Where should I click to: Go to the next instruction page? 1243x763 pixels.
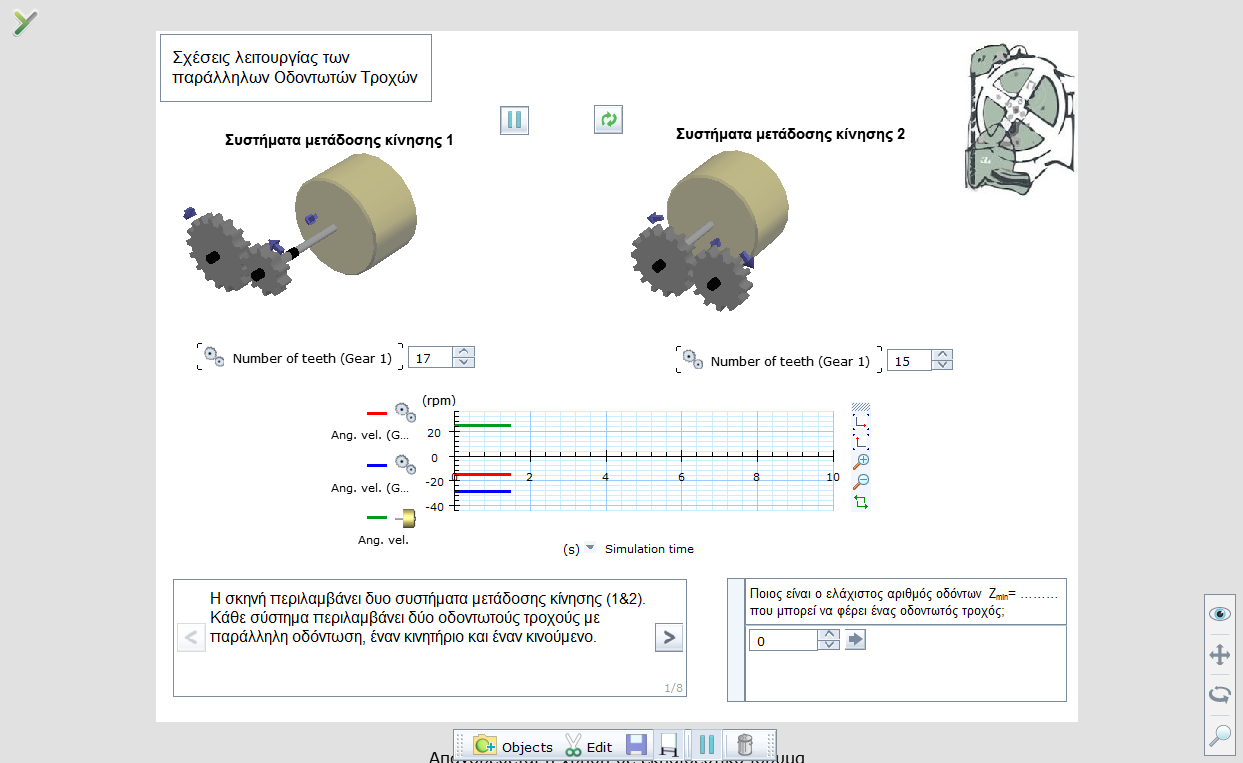click(x=669, y=637)
